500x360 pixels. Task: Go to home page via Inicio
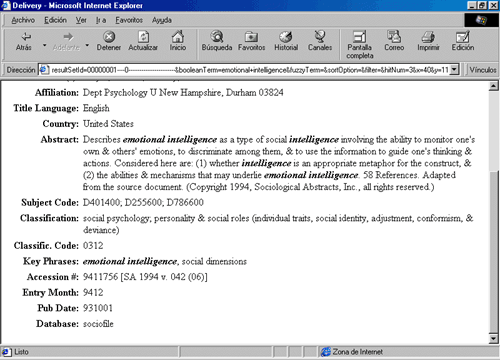coord(178,41)
